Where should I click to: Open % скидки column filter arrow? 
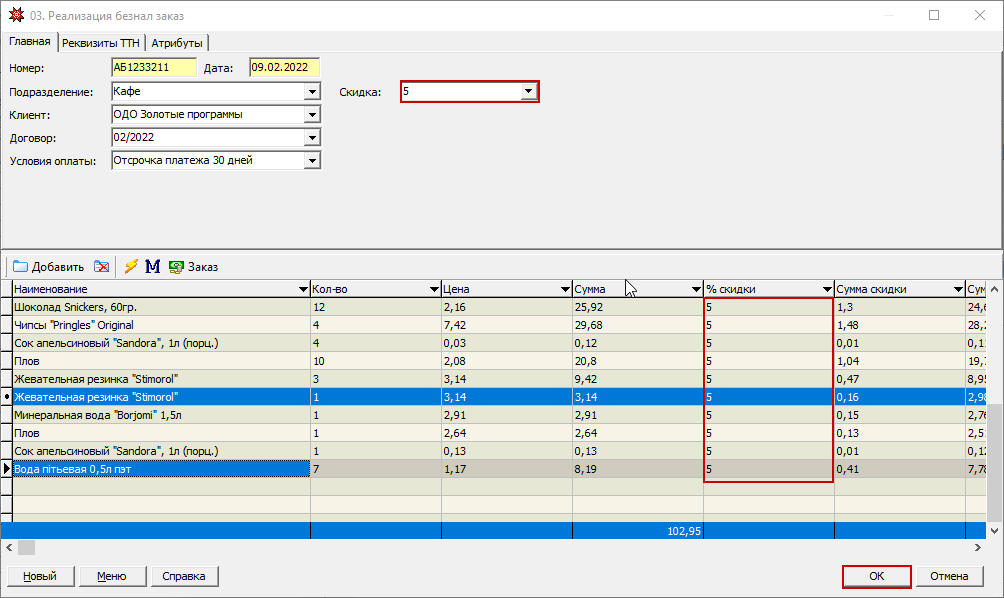pyautogui.click(x=826, y=289)
